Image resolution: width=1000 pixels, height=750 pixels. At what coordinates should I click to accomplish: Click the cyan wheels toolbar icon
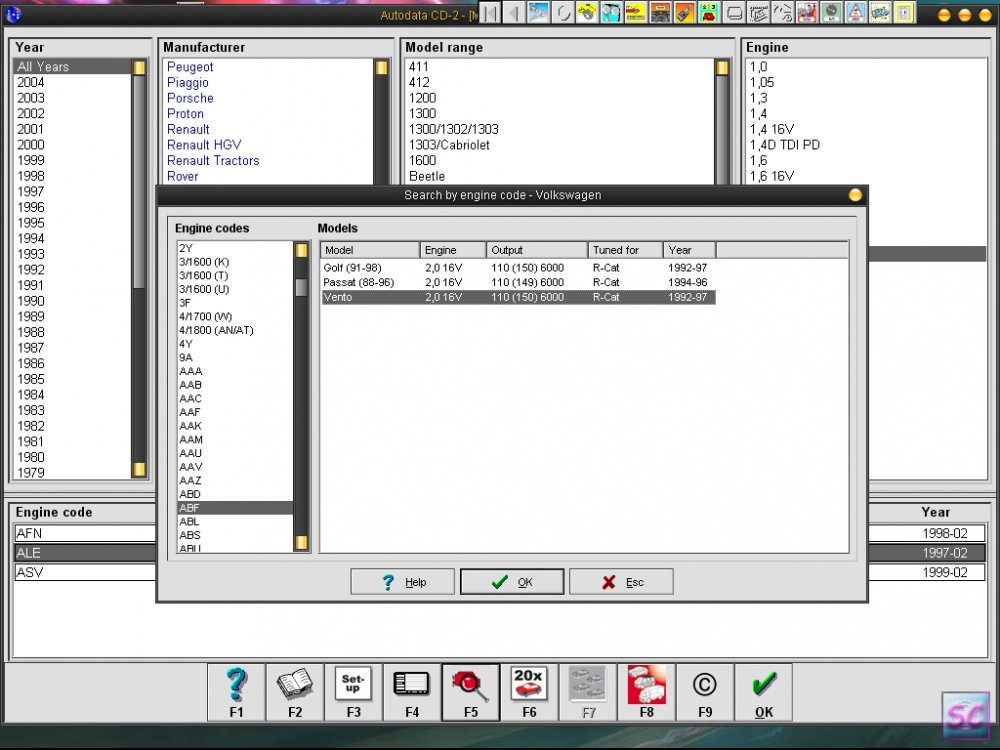coord(611,12)
